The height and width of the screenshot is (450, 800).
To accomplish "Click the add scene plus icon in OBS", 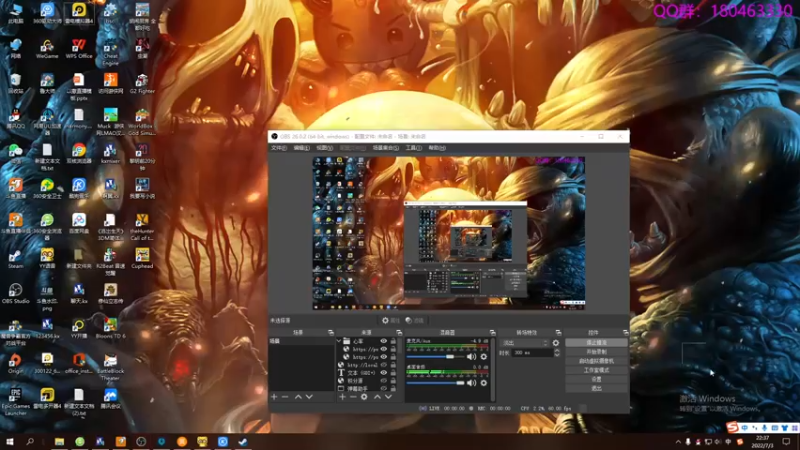I will (x=274, y=397).
